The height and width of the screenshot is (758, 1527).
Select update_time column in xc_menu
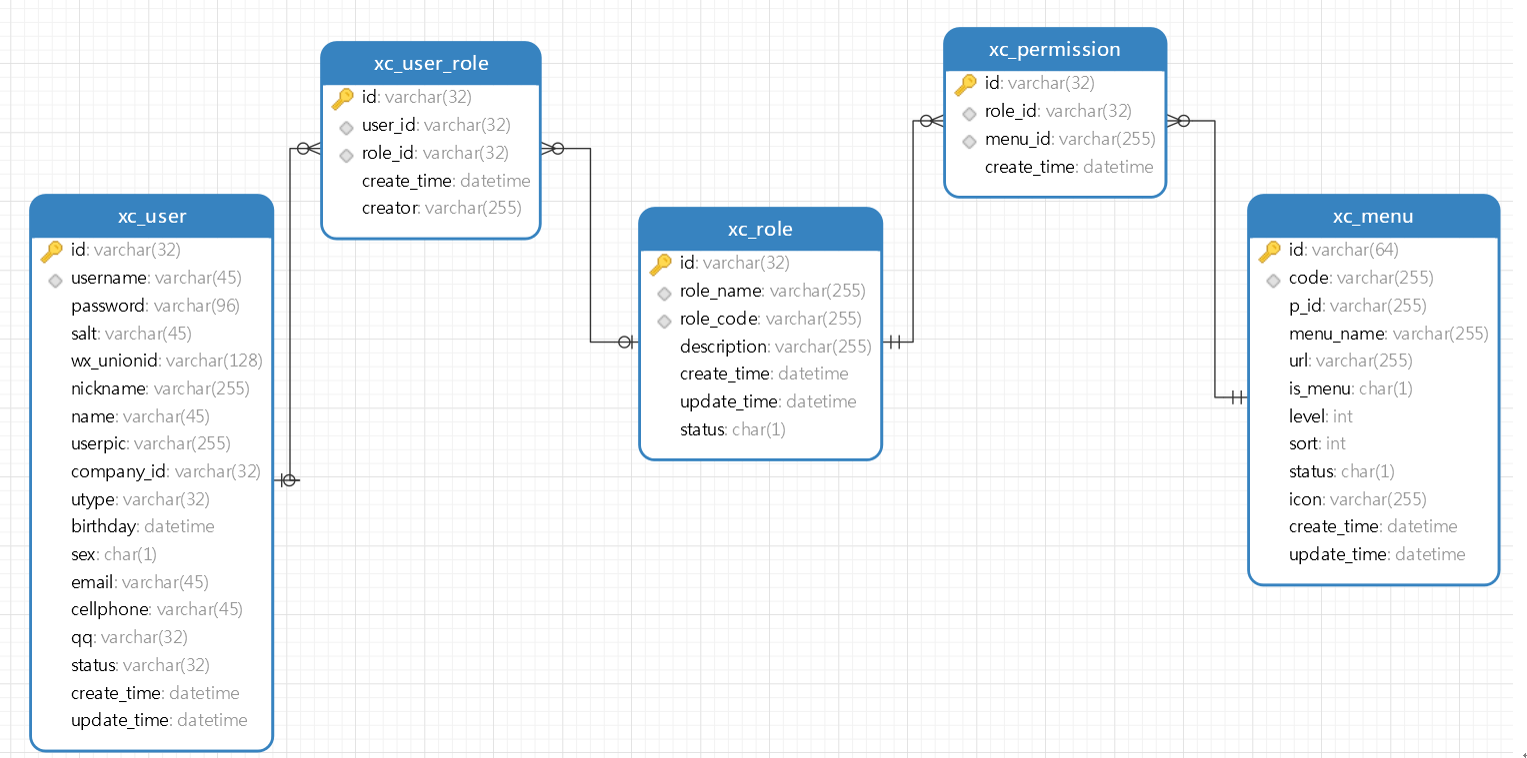[x=1377, y=554]
